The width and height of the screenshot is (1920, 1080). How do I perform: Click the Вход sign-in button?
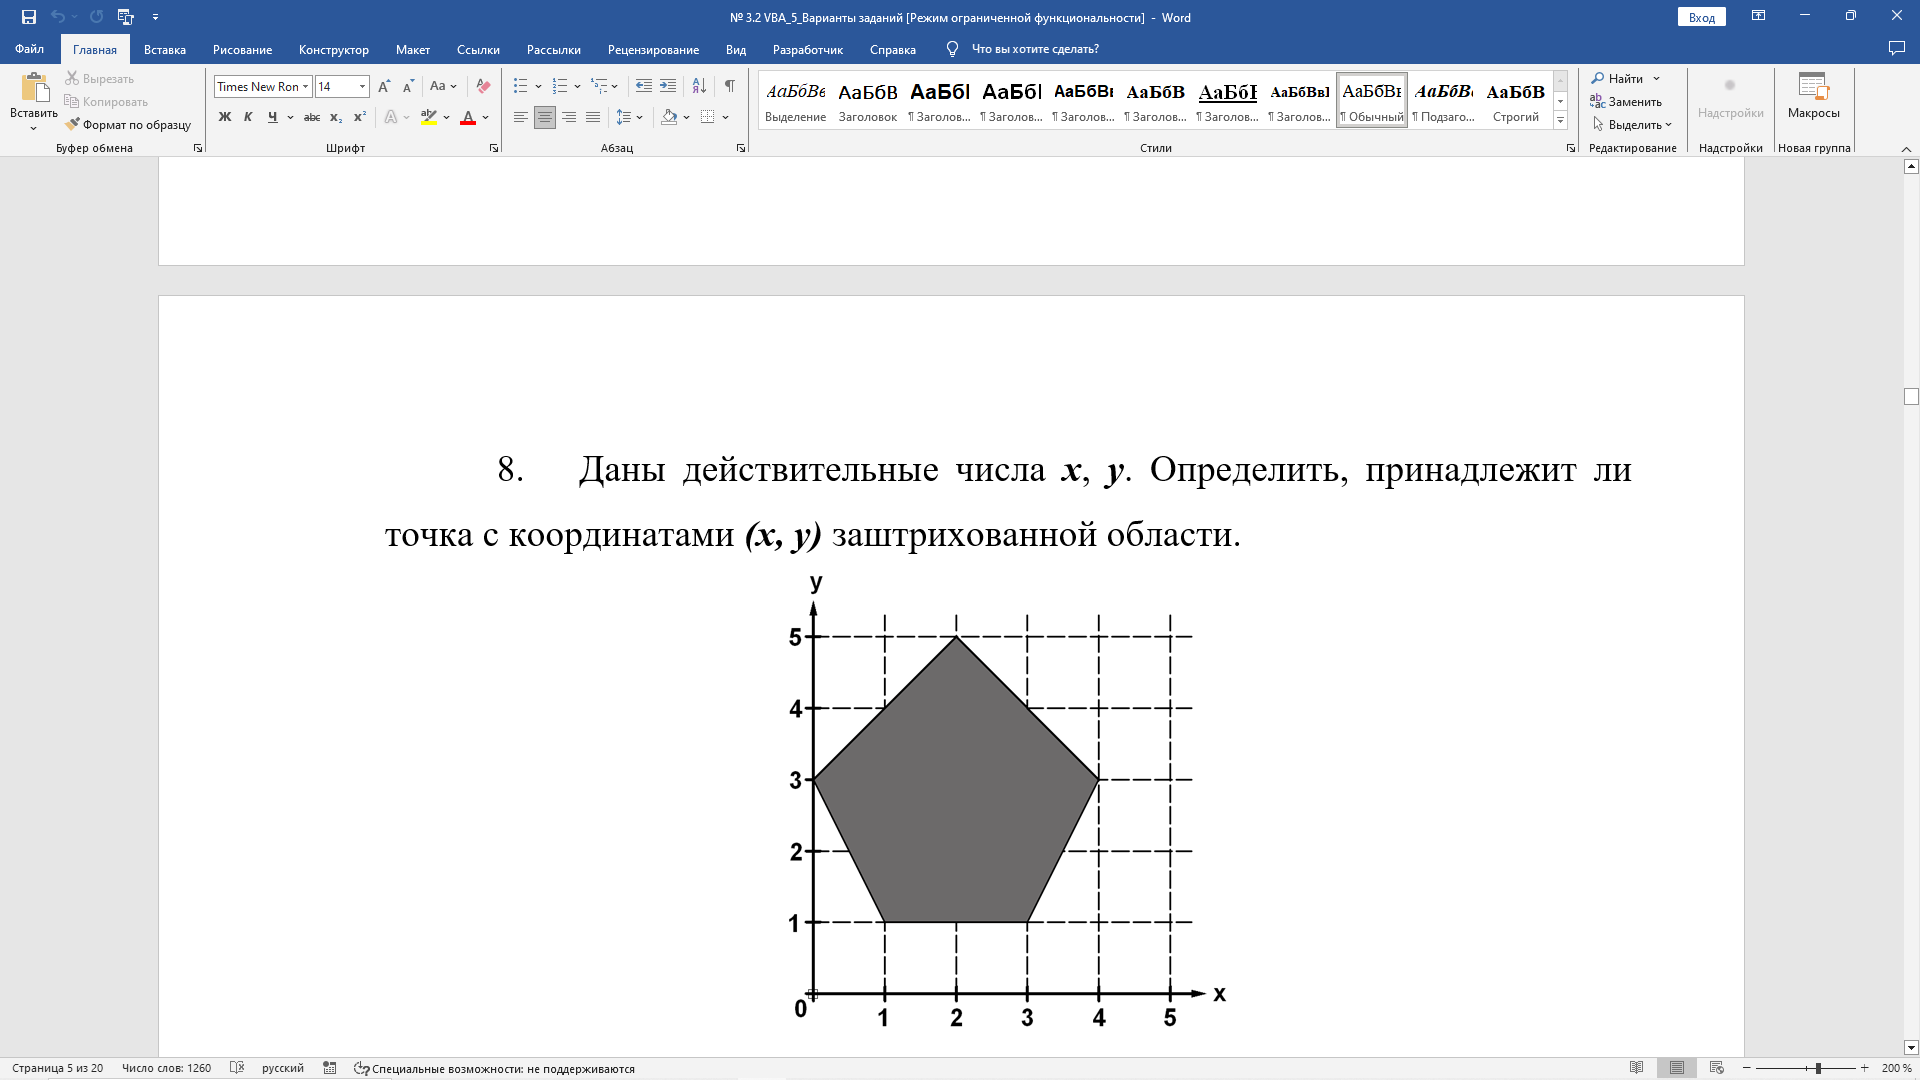1701,17
